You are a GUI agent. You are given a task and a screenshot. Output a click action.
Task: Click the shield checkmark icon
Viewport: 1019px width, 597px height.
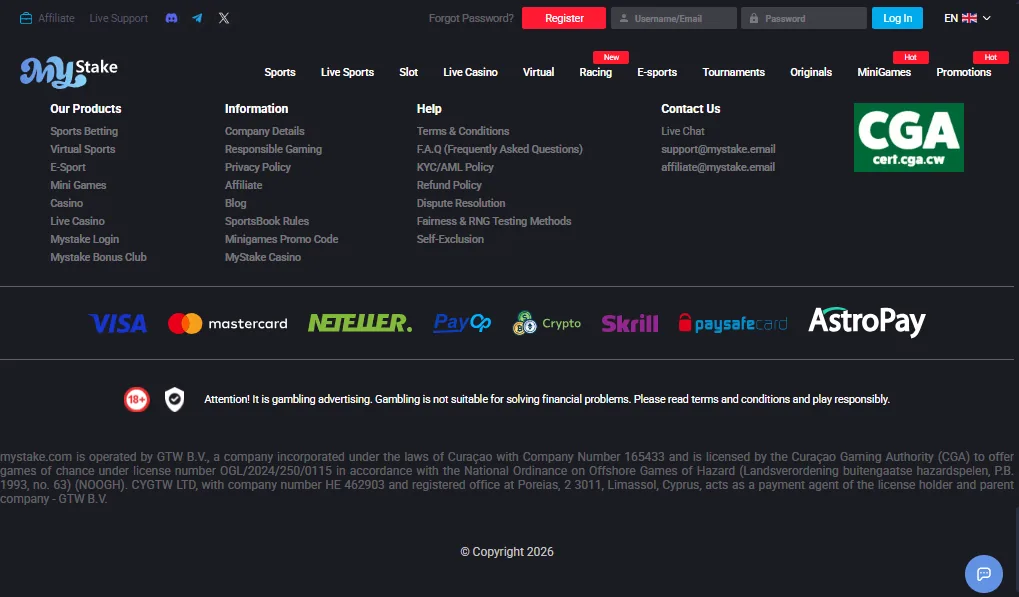pos(174,400)
